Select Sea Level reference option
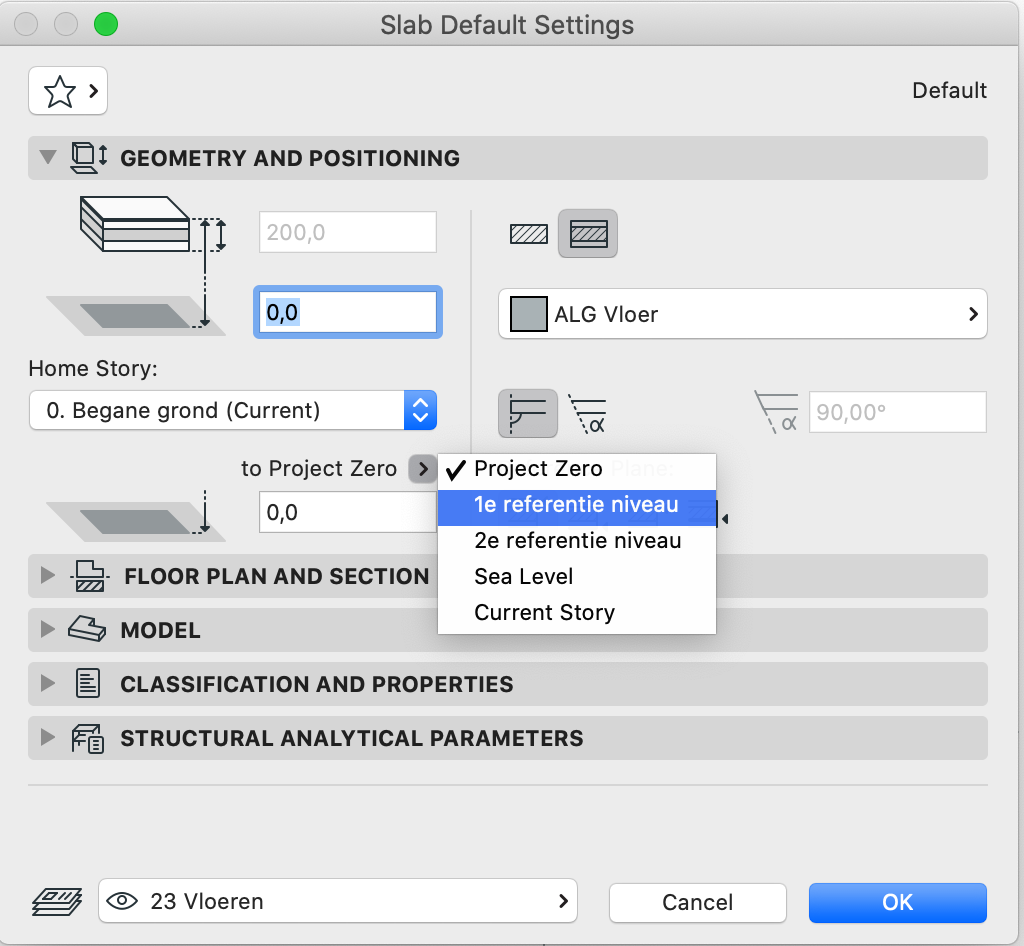 [x=577, y=576]
